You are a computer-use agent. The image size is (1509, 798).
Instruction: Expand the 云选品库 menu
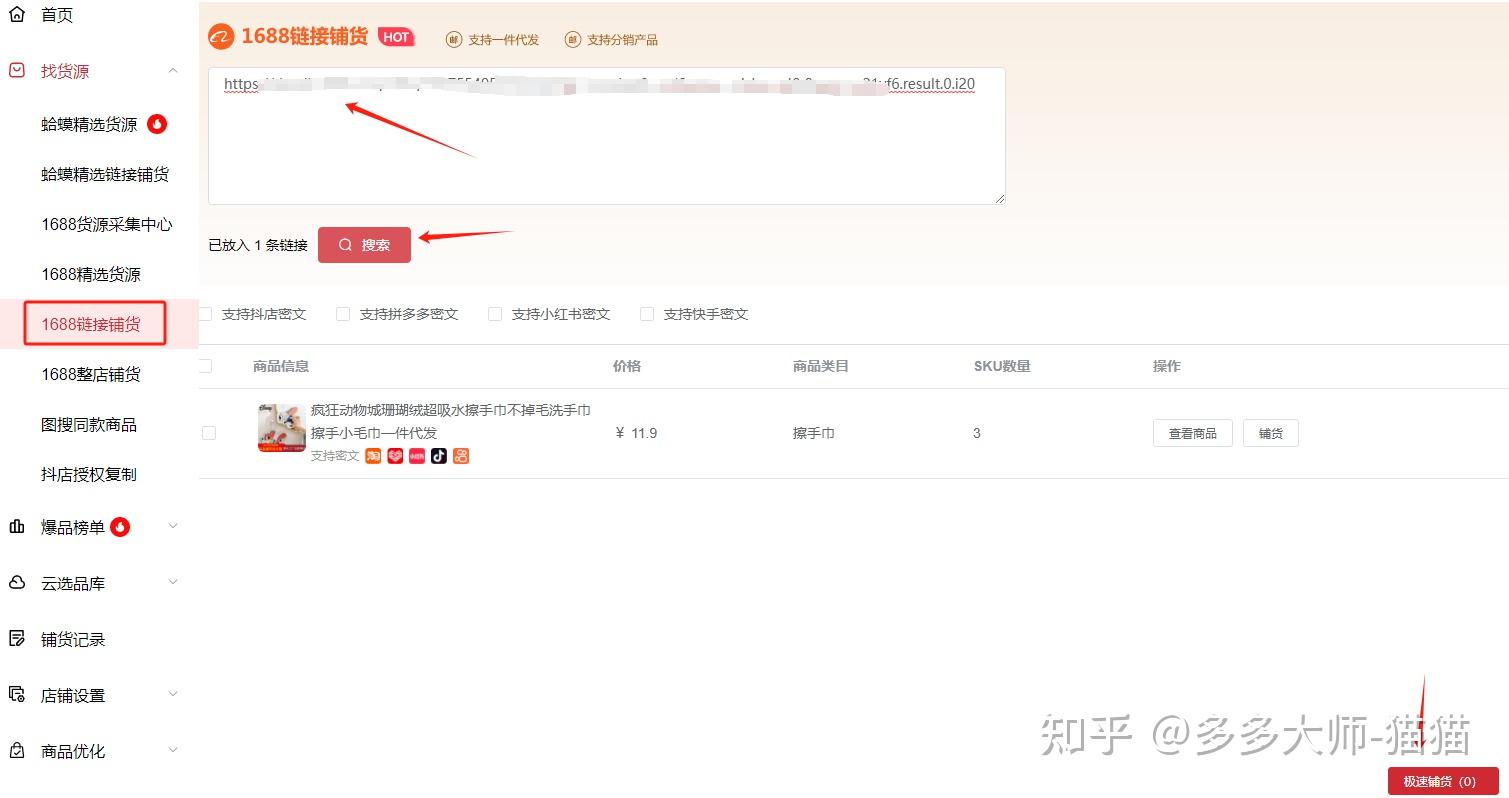point(172,582)
